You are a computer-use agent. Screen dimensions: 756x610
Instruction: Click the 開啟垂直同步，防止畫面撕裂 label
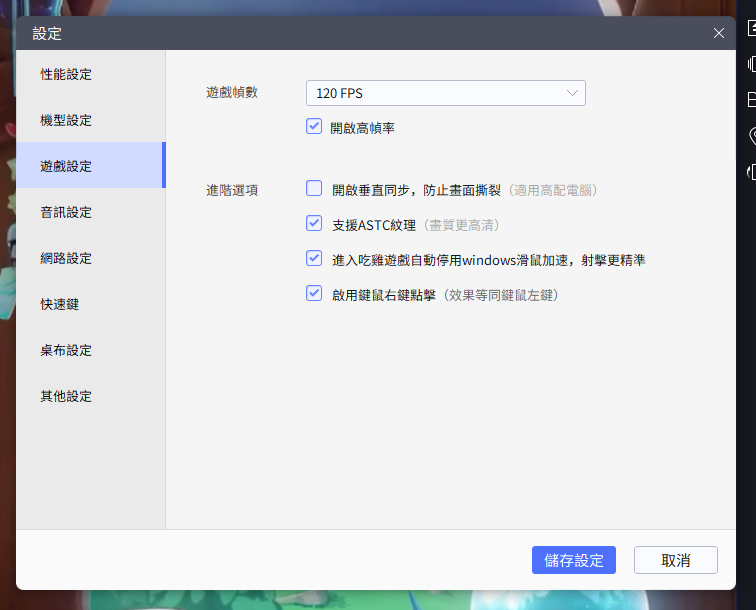pyautogui.click(x=416, y=190)
